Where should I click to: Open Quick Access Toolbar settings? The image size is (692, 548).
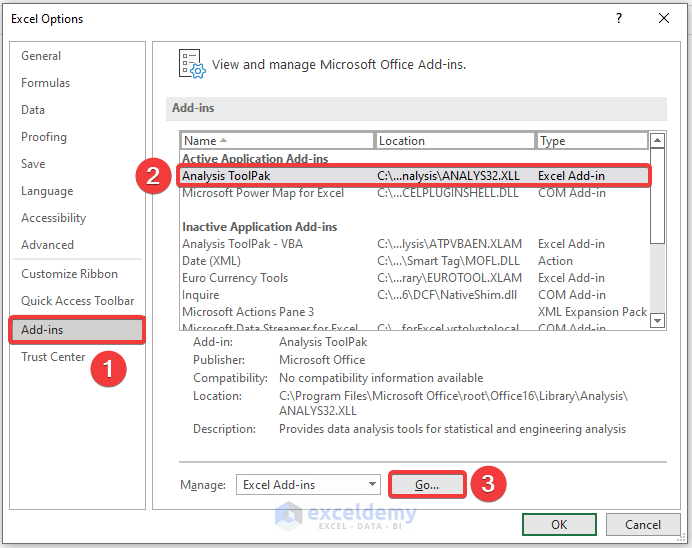coord(78,301)
